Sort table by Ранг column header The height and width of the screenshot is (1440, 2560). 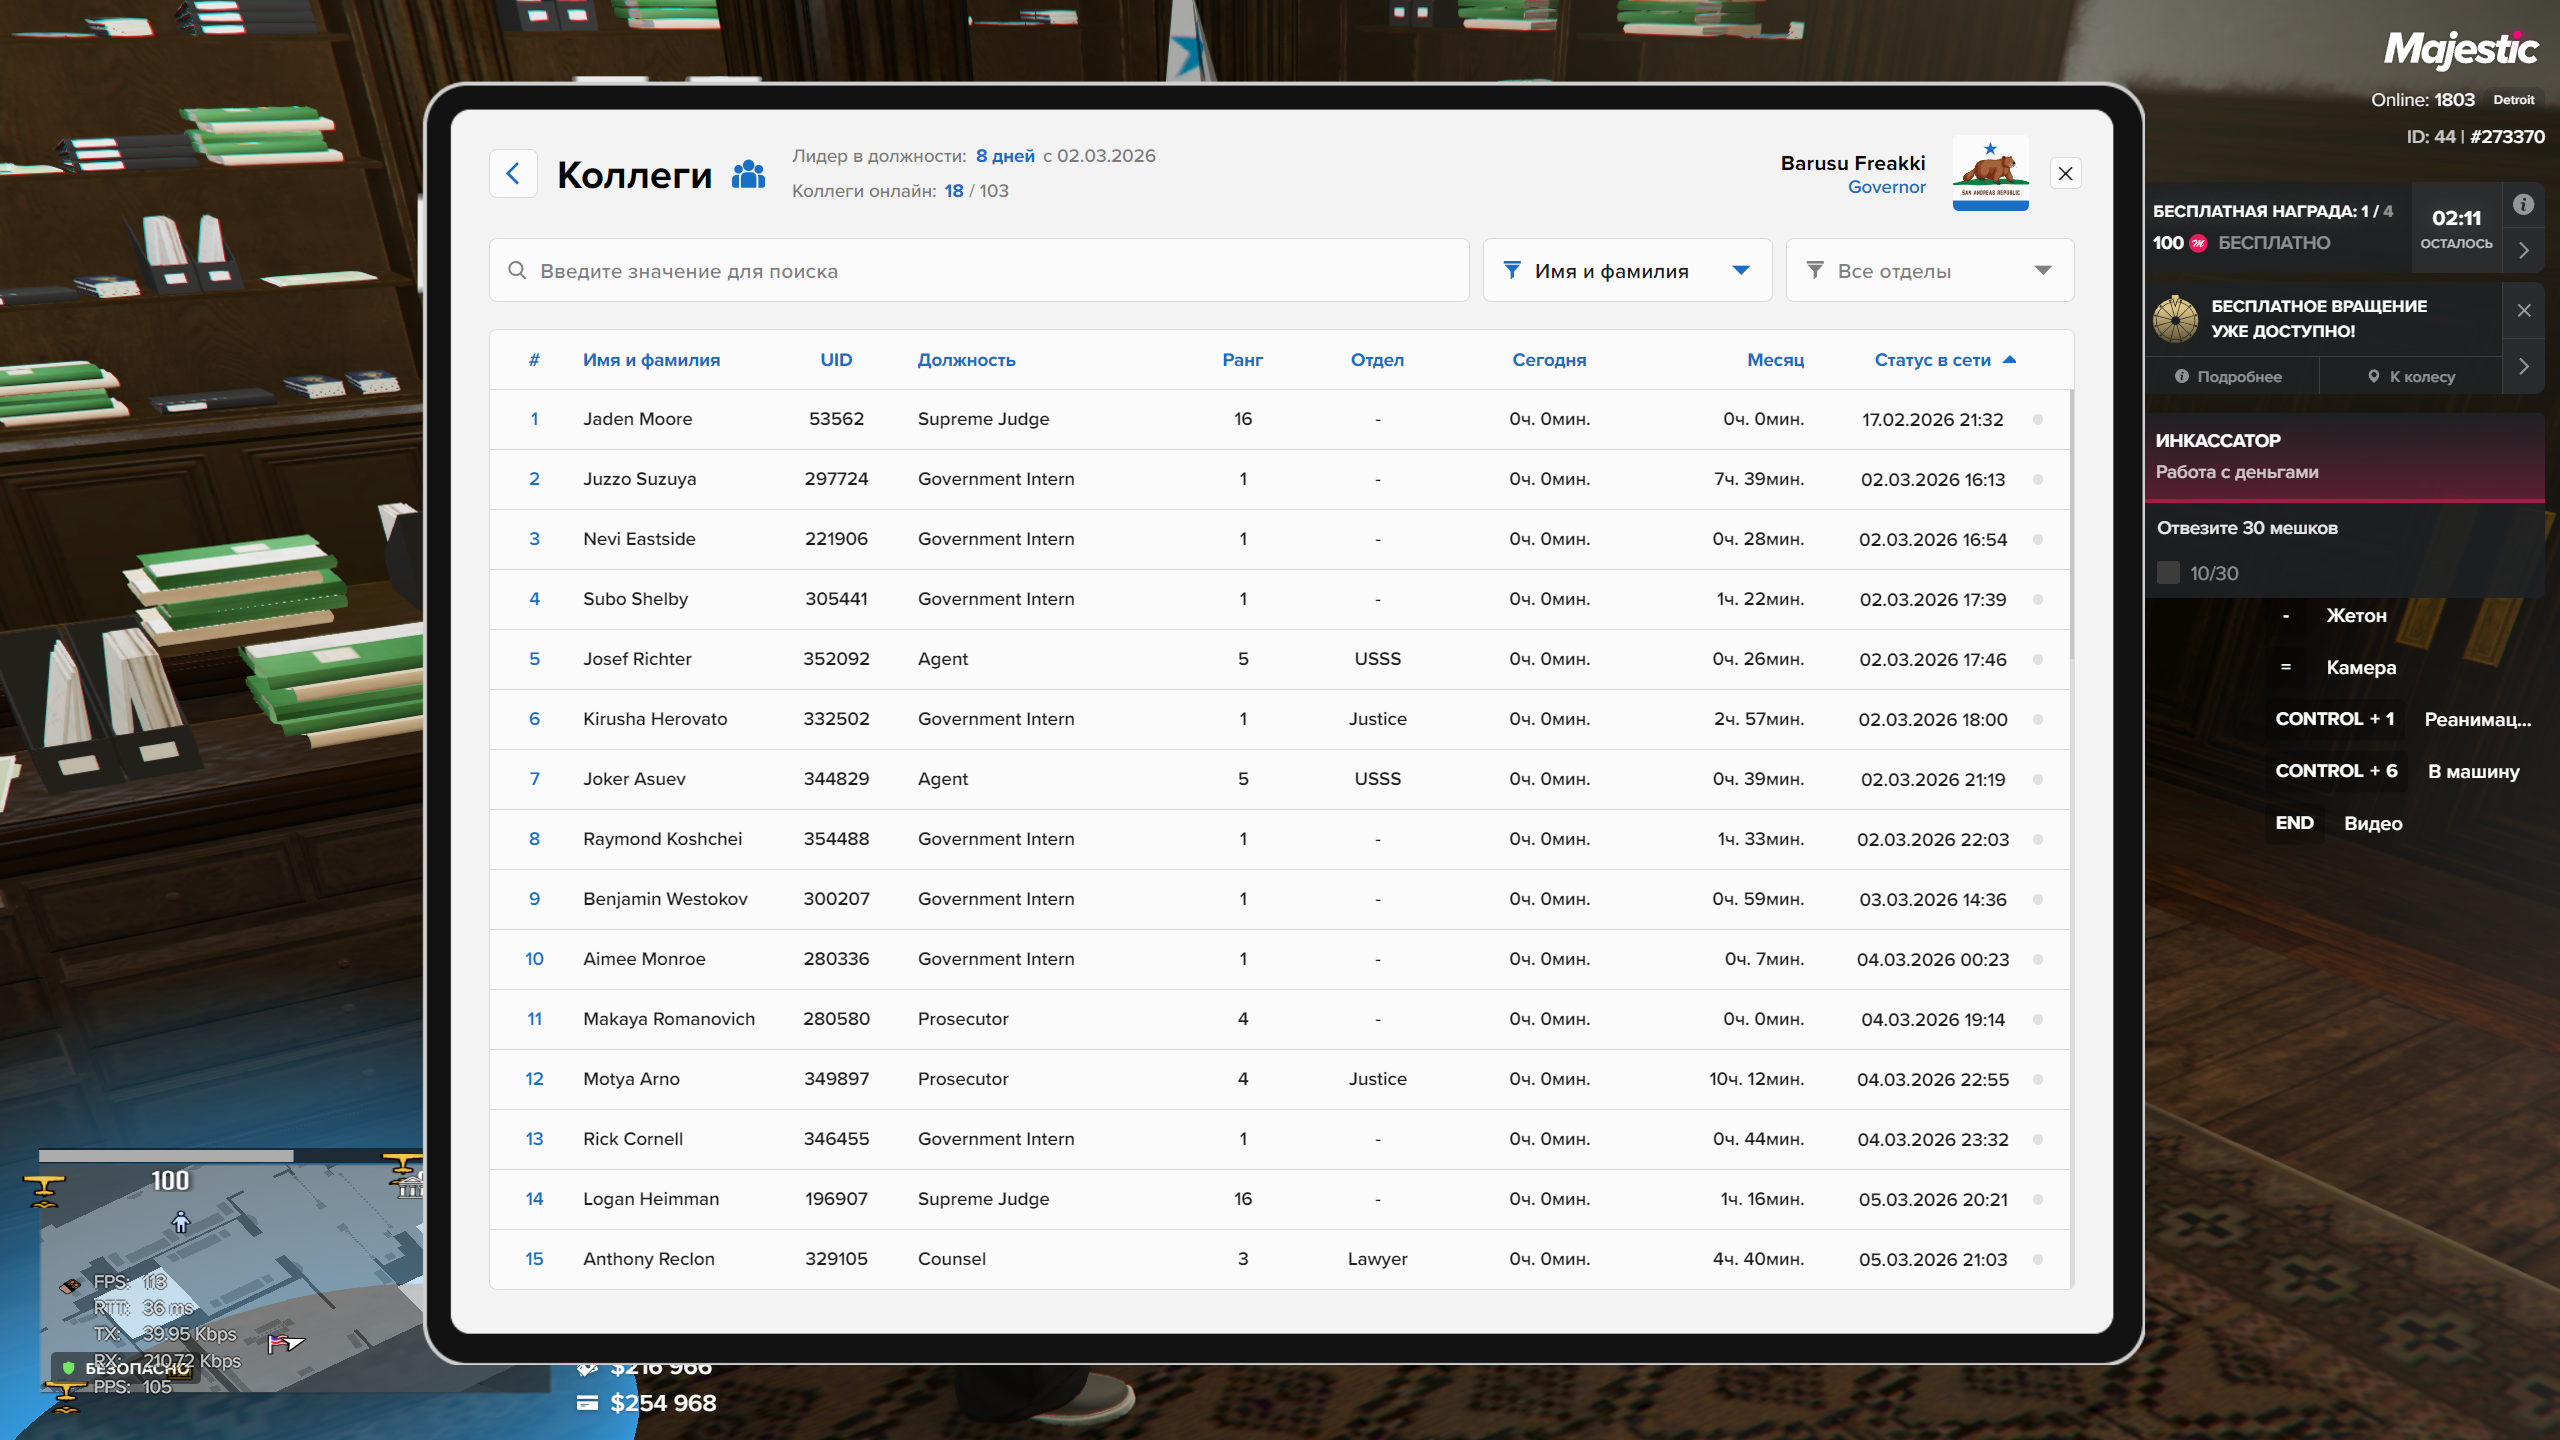[x=1242, y=360]
